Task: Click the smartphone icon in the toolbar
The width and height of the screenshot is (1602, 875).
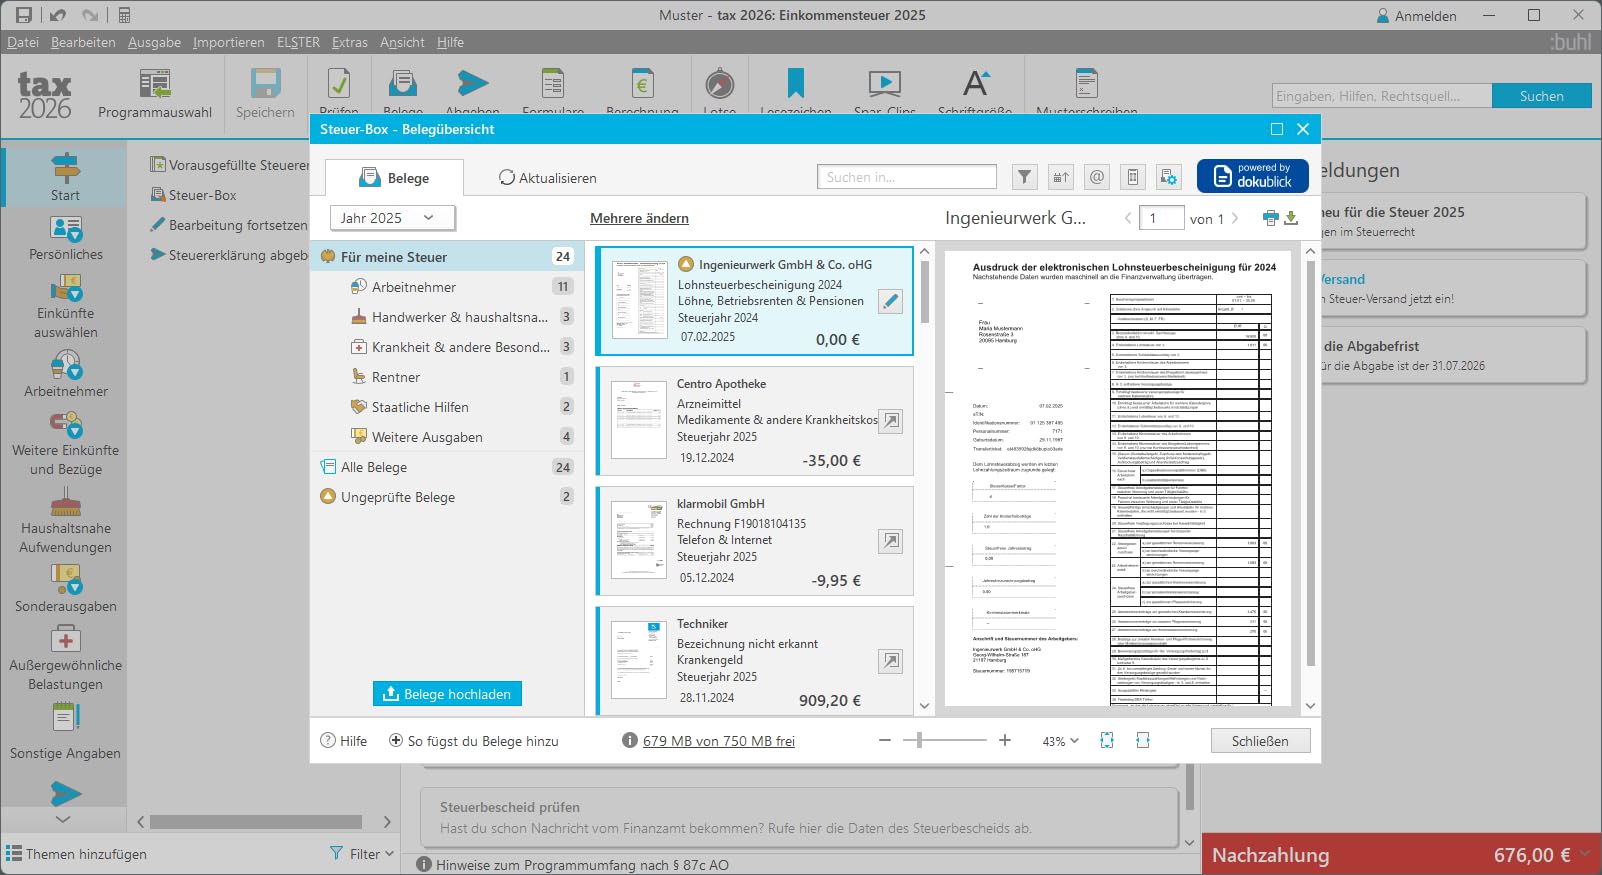Action: (x=1132, y=177)
